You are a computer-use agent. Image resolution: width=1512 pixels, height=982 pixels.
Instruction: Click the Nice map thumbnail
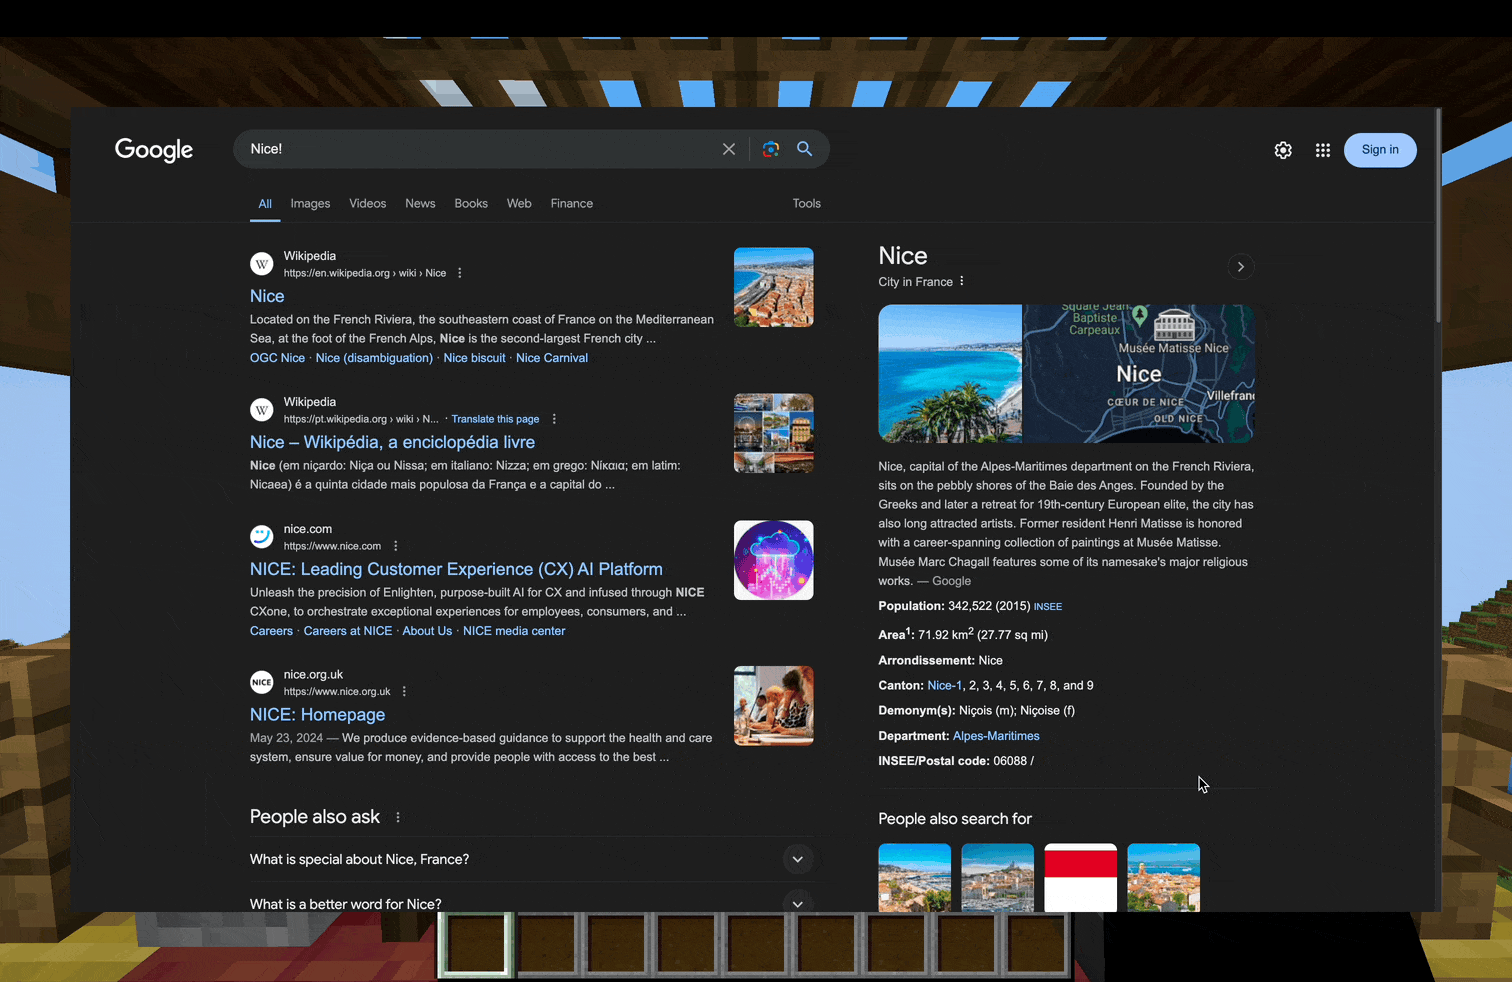pyautogui.click(x=1138, y=374)
